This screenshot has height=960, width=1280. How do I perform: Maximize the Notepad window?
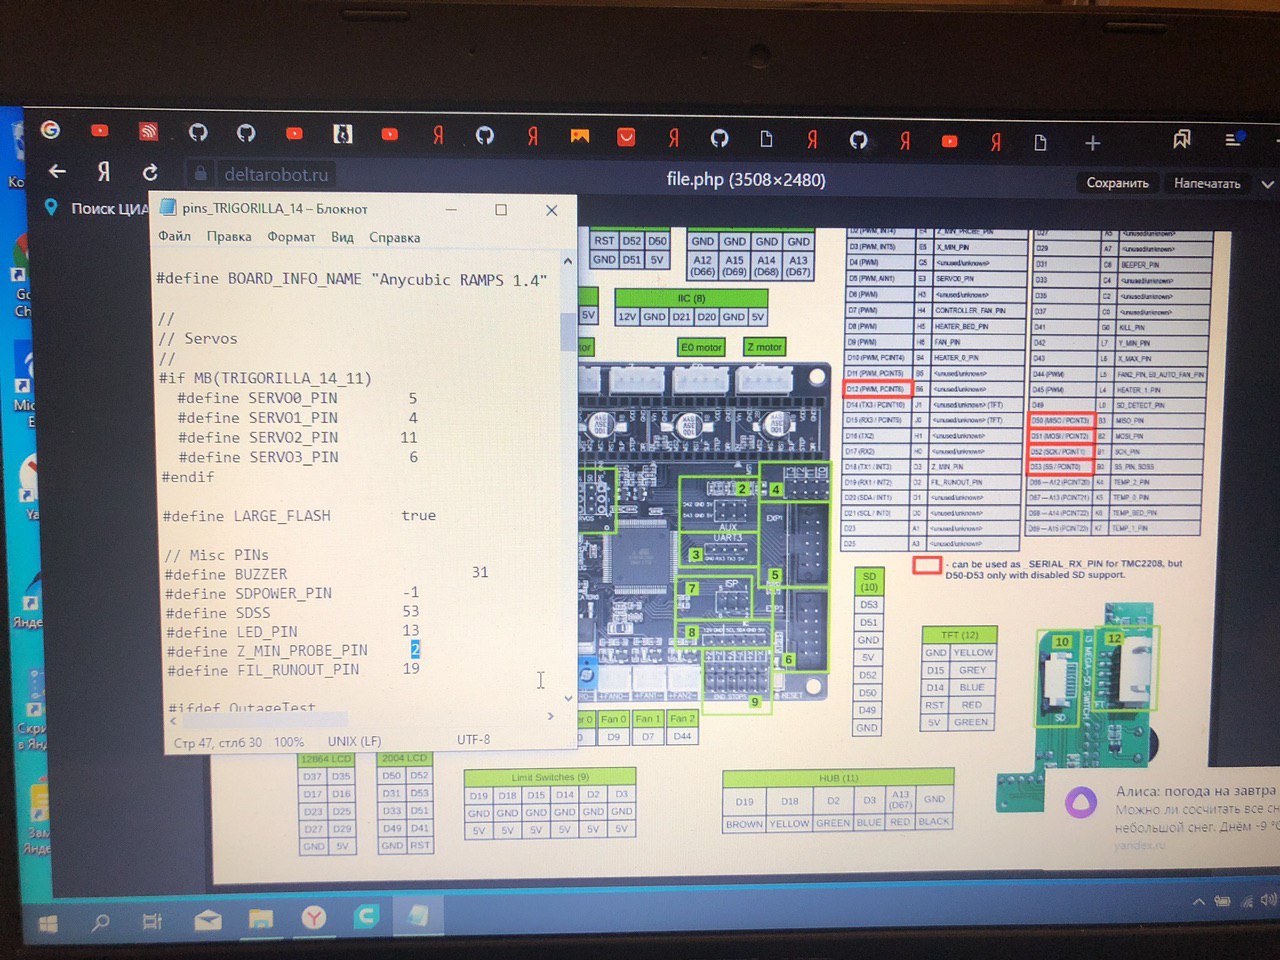(x=501, y=210)
